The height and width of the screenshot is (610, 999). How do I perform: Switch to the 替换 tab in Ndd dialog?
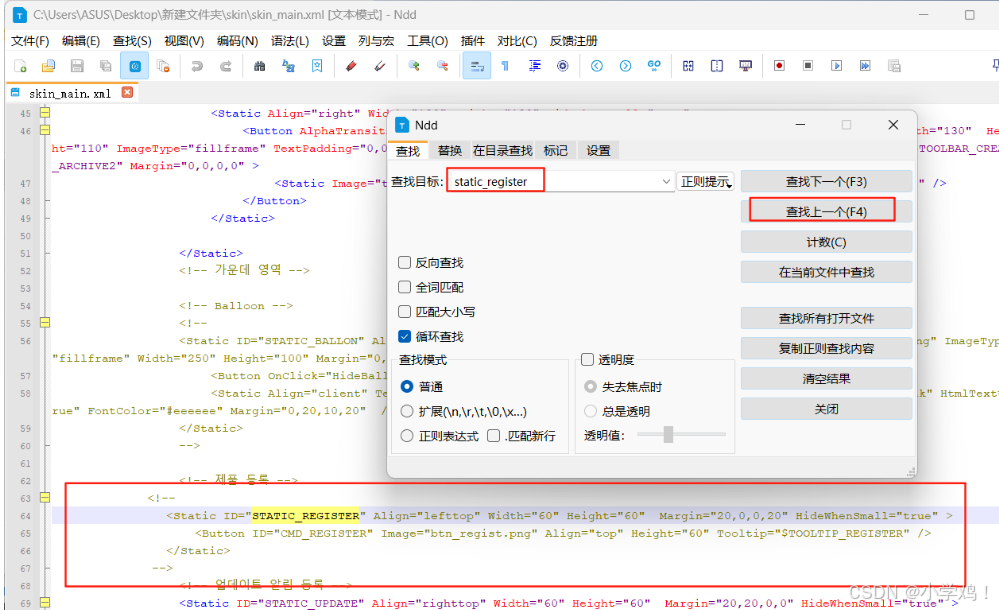(x=450, y=150)
